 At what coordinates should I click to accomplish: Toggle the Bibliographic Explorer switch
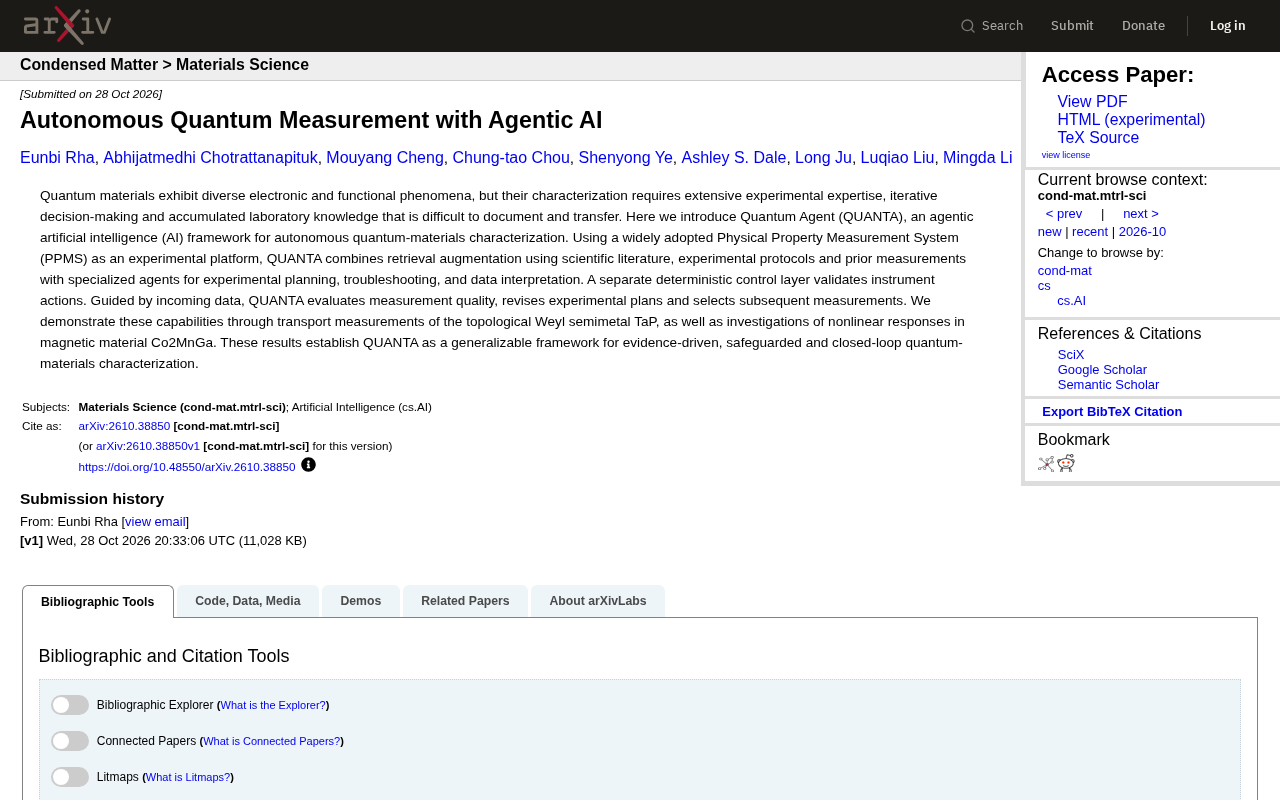point(70,705)
